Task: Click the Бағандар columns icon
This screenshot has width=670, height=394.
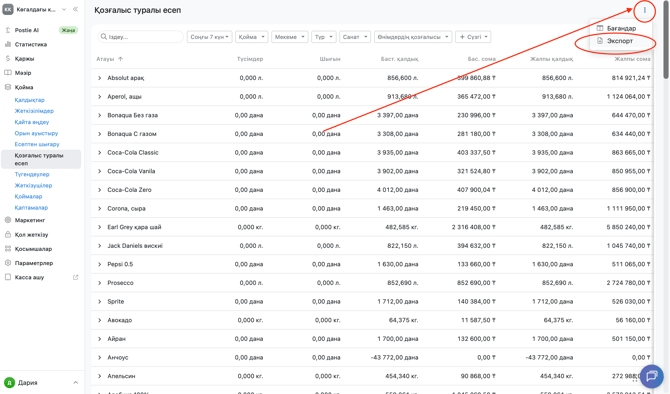Action: tap(600, 28)
